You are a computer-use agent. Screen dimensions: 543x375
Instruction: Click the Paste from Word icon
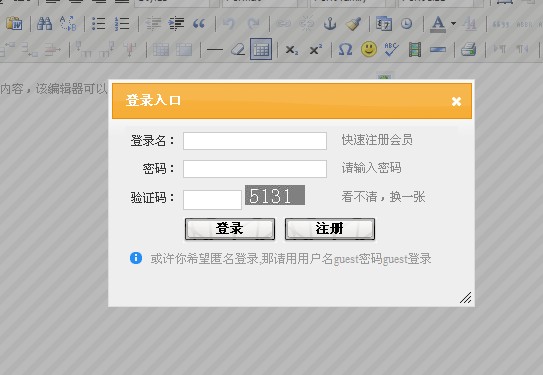[x=14, y=24]
